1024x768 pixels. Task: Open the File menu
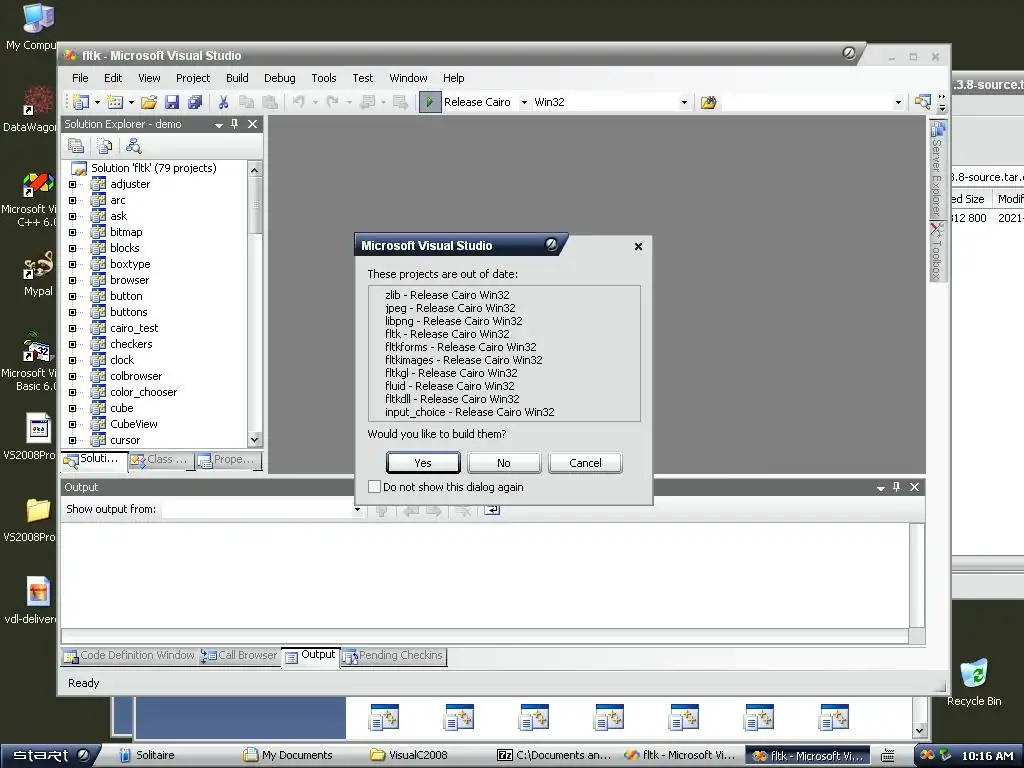[80, 78]
